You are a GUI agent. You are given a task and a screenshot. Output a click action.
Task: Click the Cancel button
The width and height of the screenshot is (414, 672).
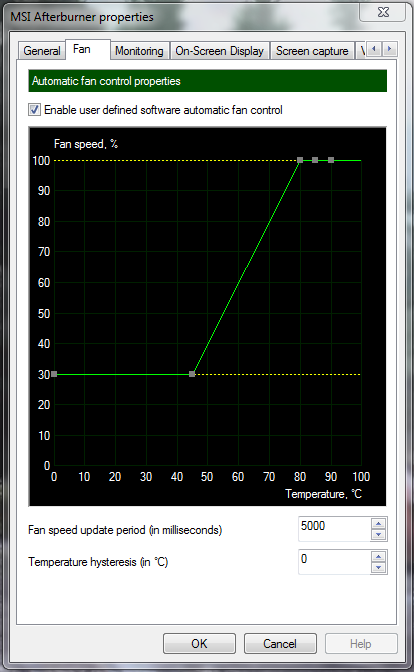280,643
